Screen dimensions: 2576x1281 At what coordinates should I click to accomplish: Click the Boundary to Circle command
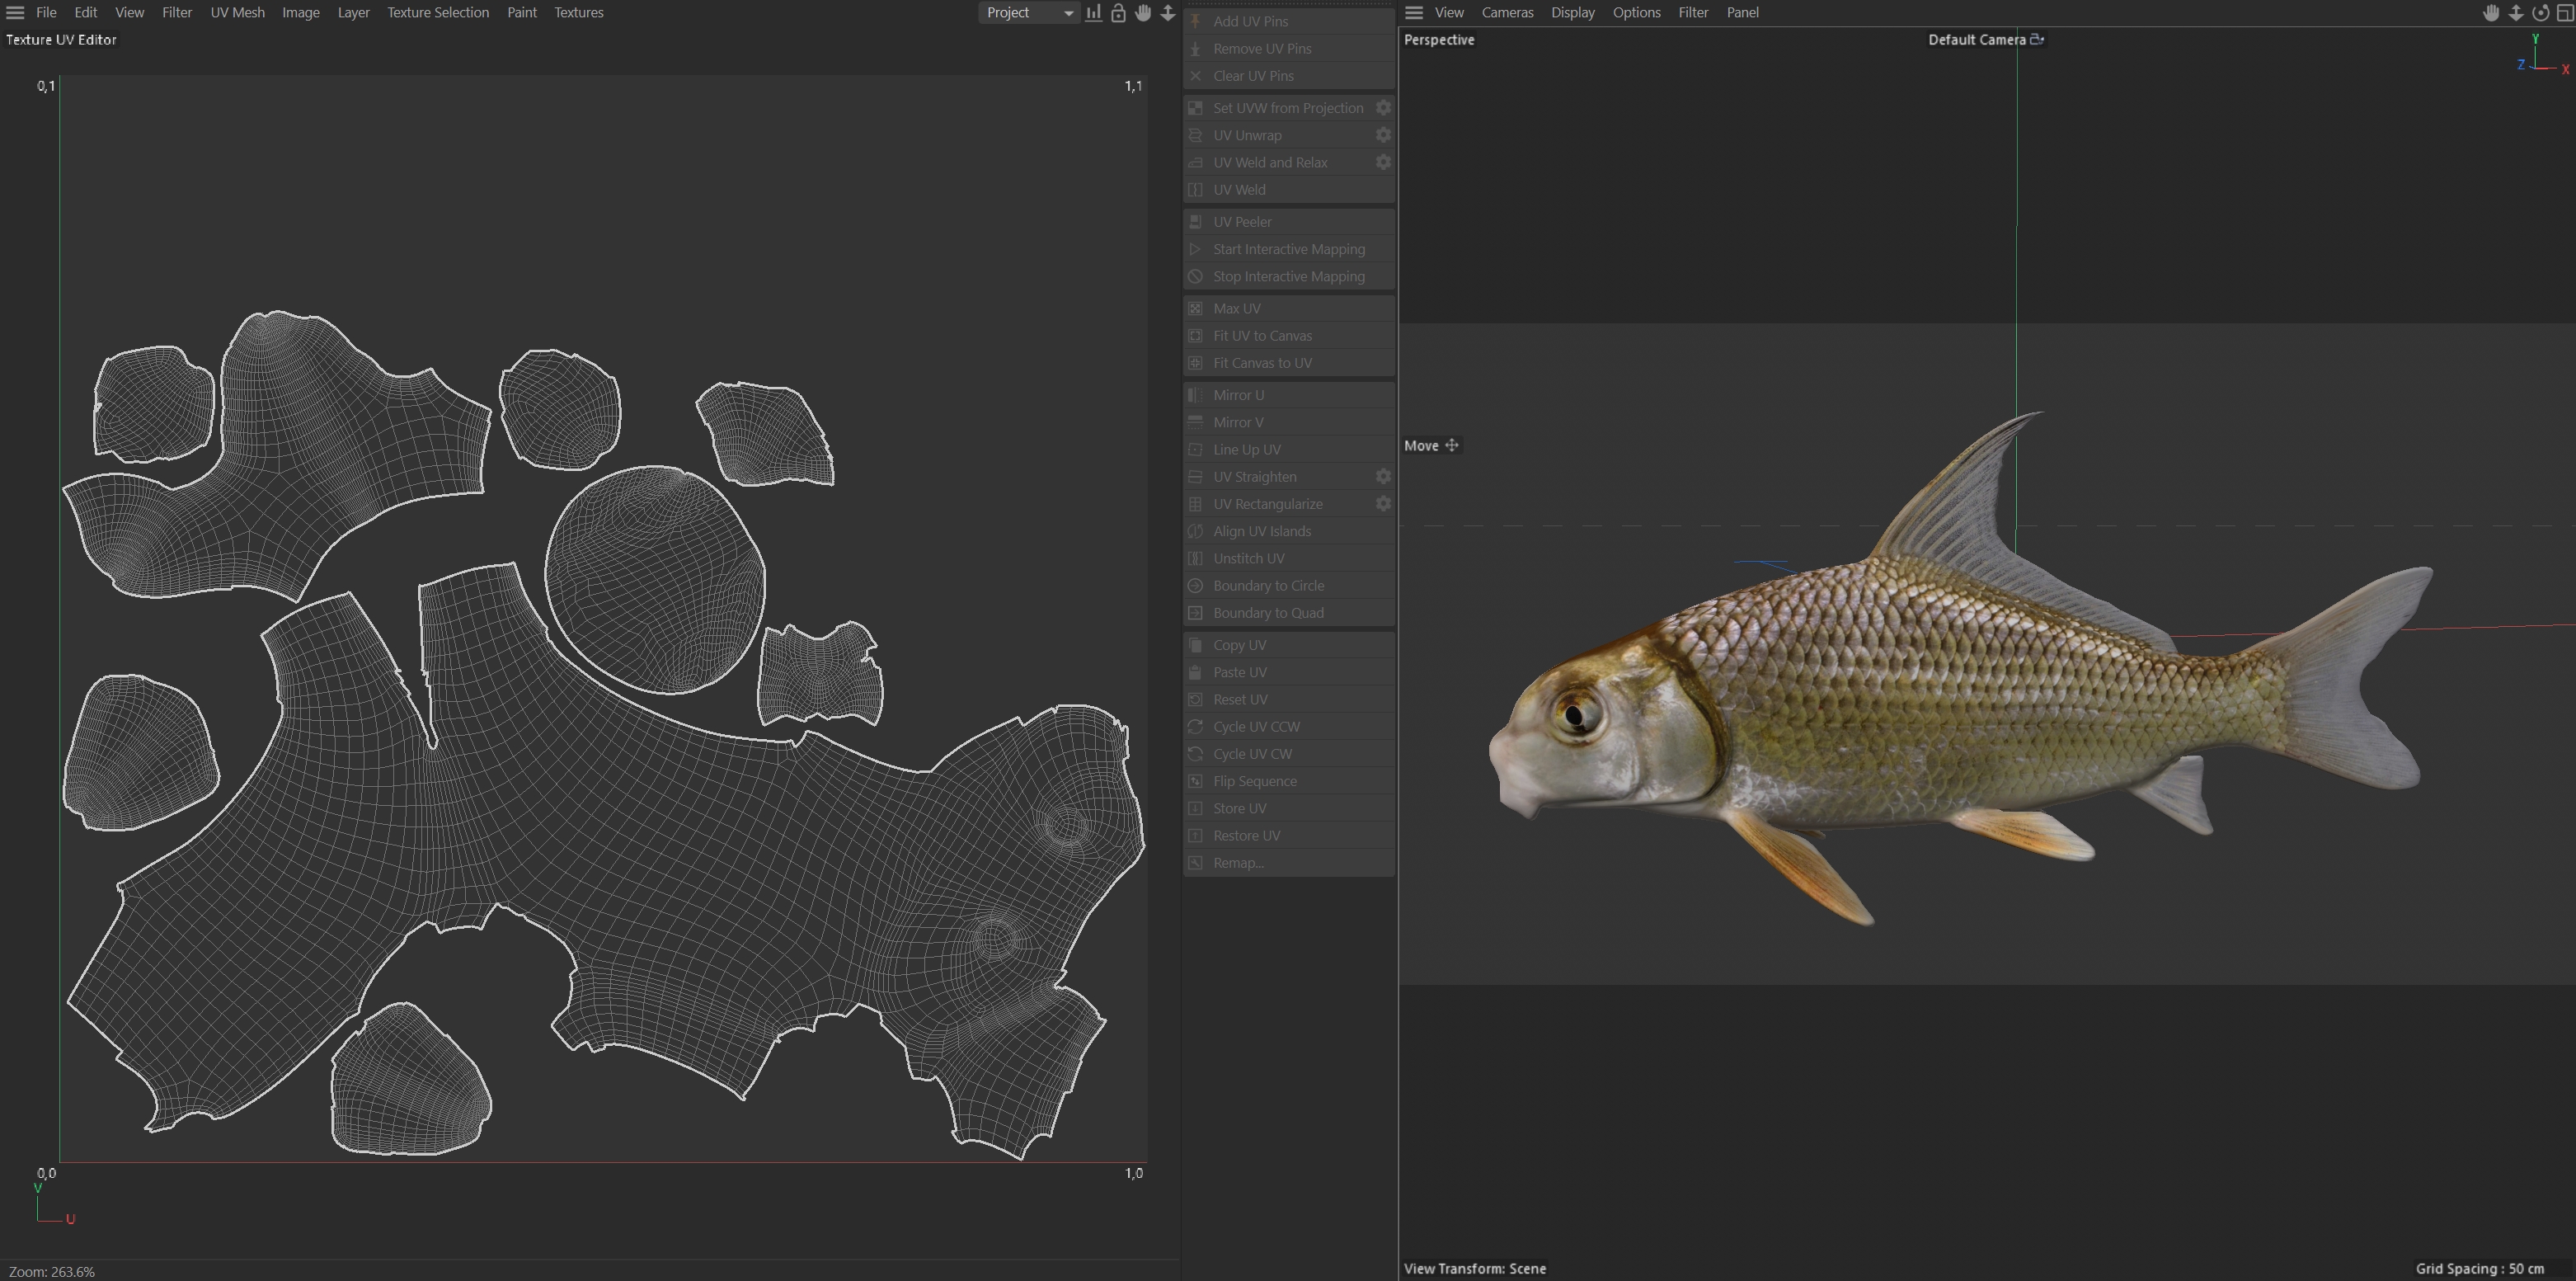(x=1268, y=586)
